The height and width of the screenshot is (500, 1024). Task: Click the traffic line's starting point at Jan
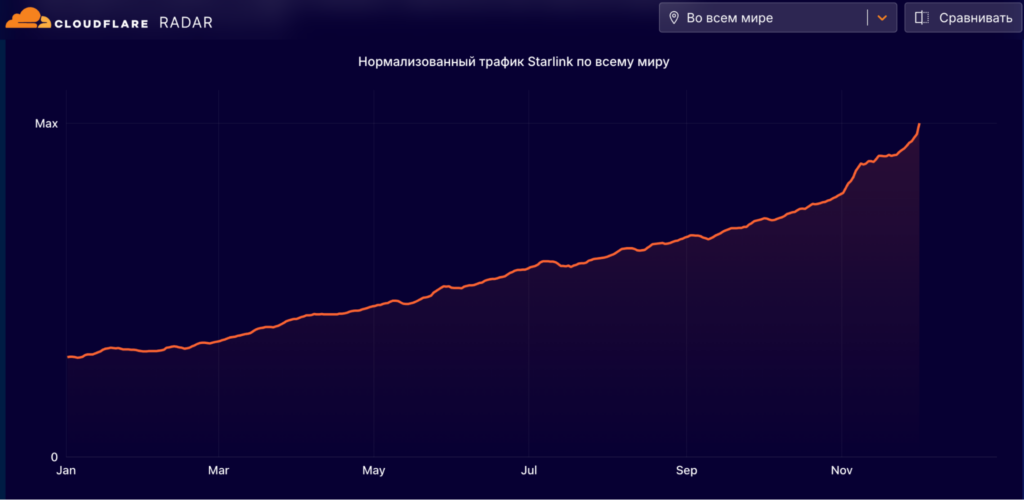click(67, 356)
